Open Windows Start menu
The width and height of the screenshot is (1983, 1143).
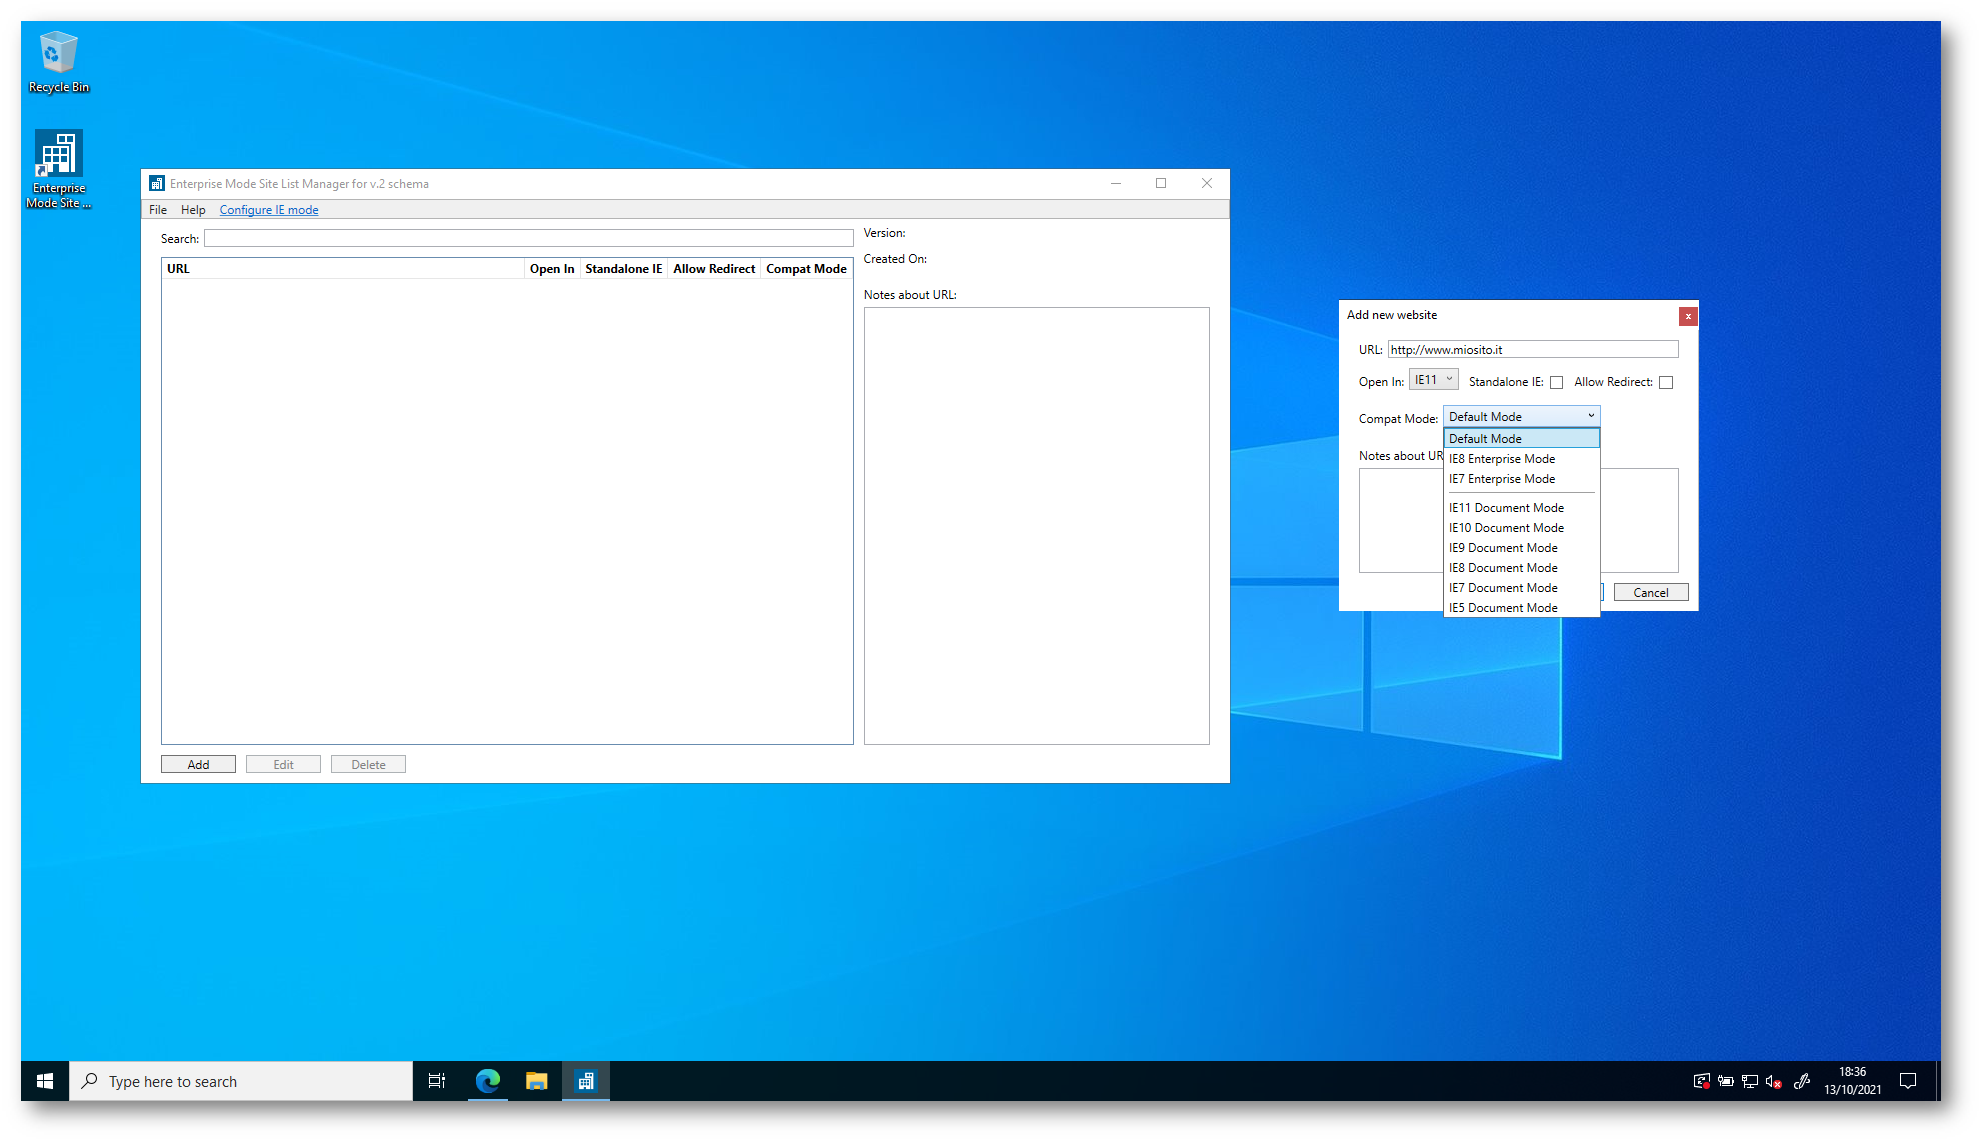tap(45, 1081)
